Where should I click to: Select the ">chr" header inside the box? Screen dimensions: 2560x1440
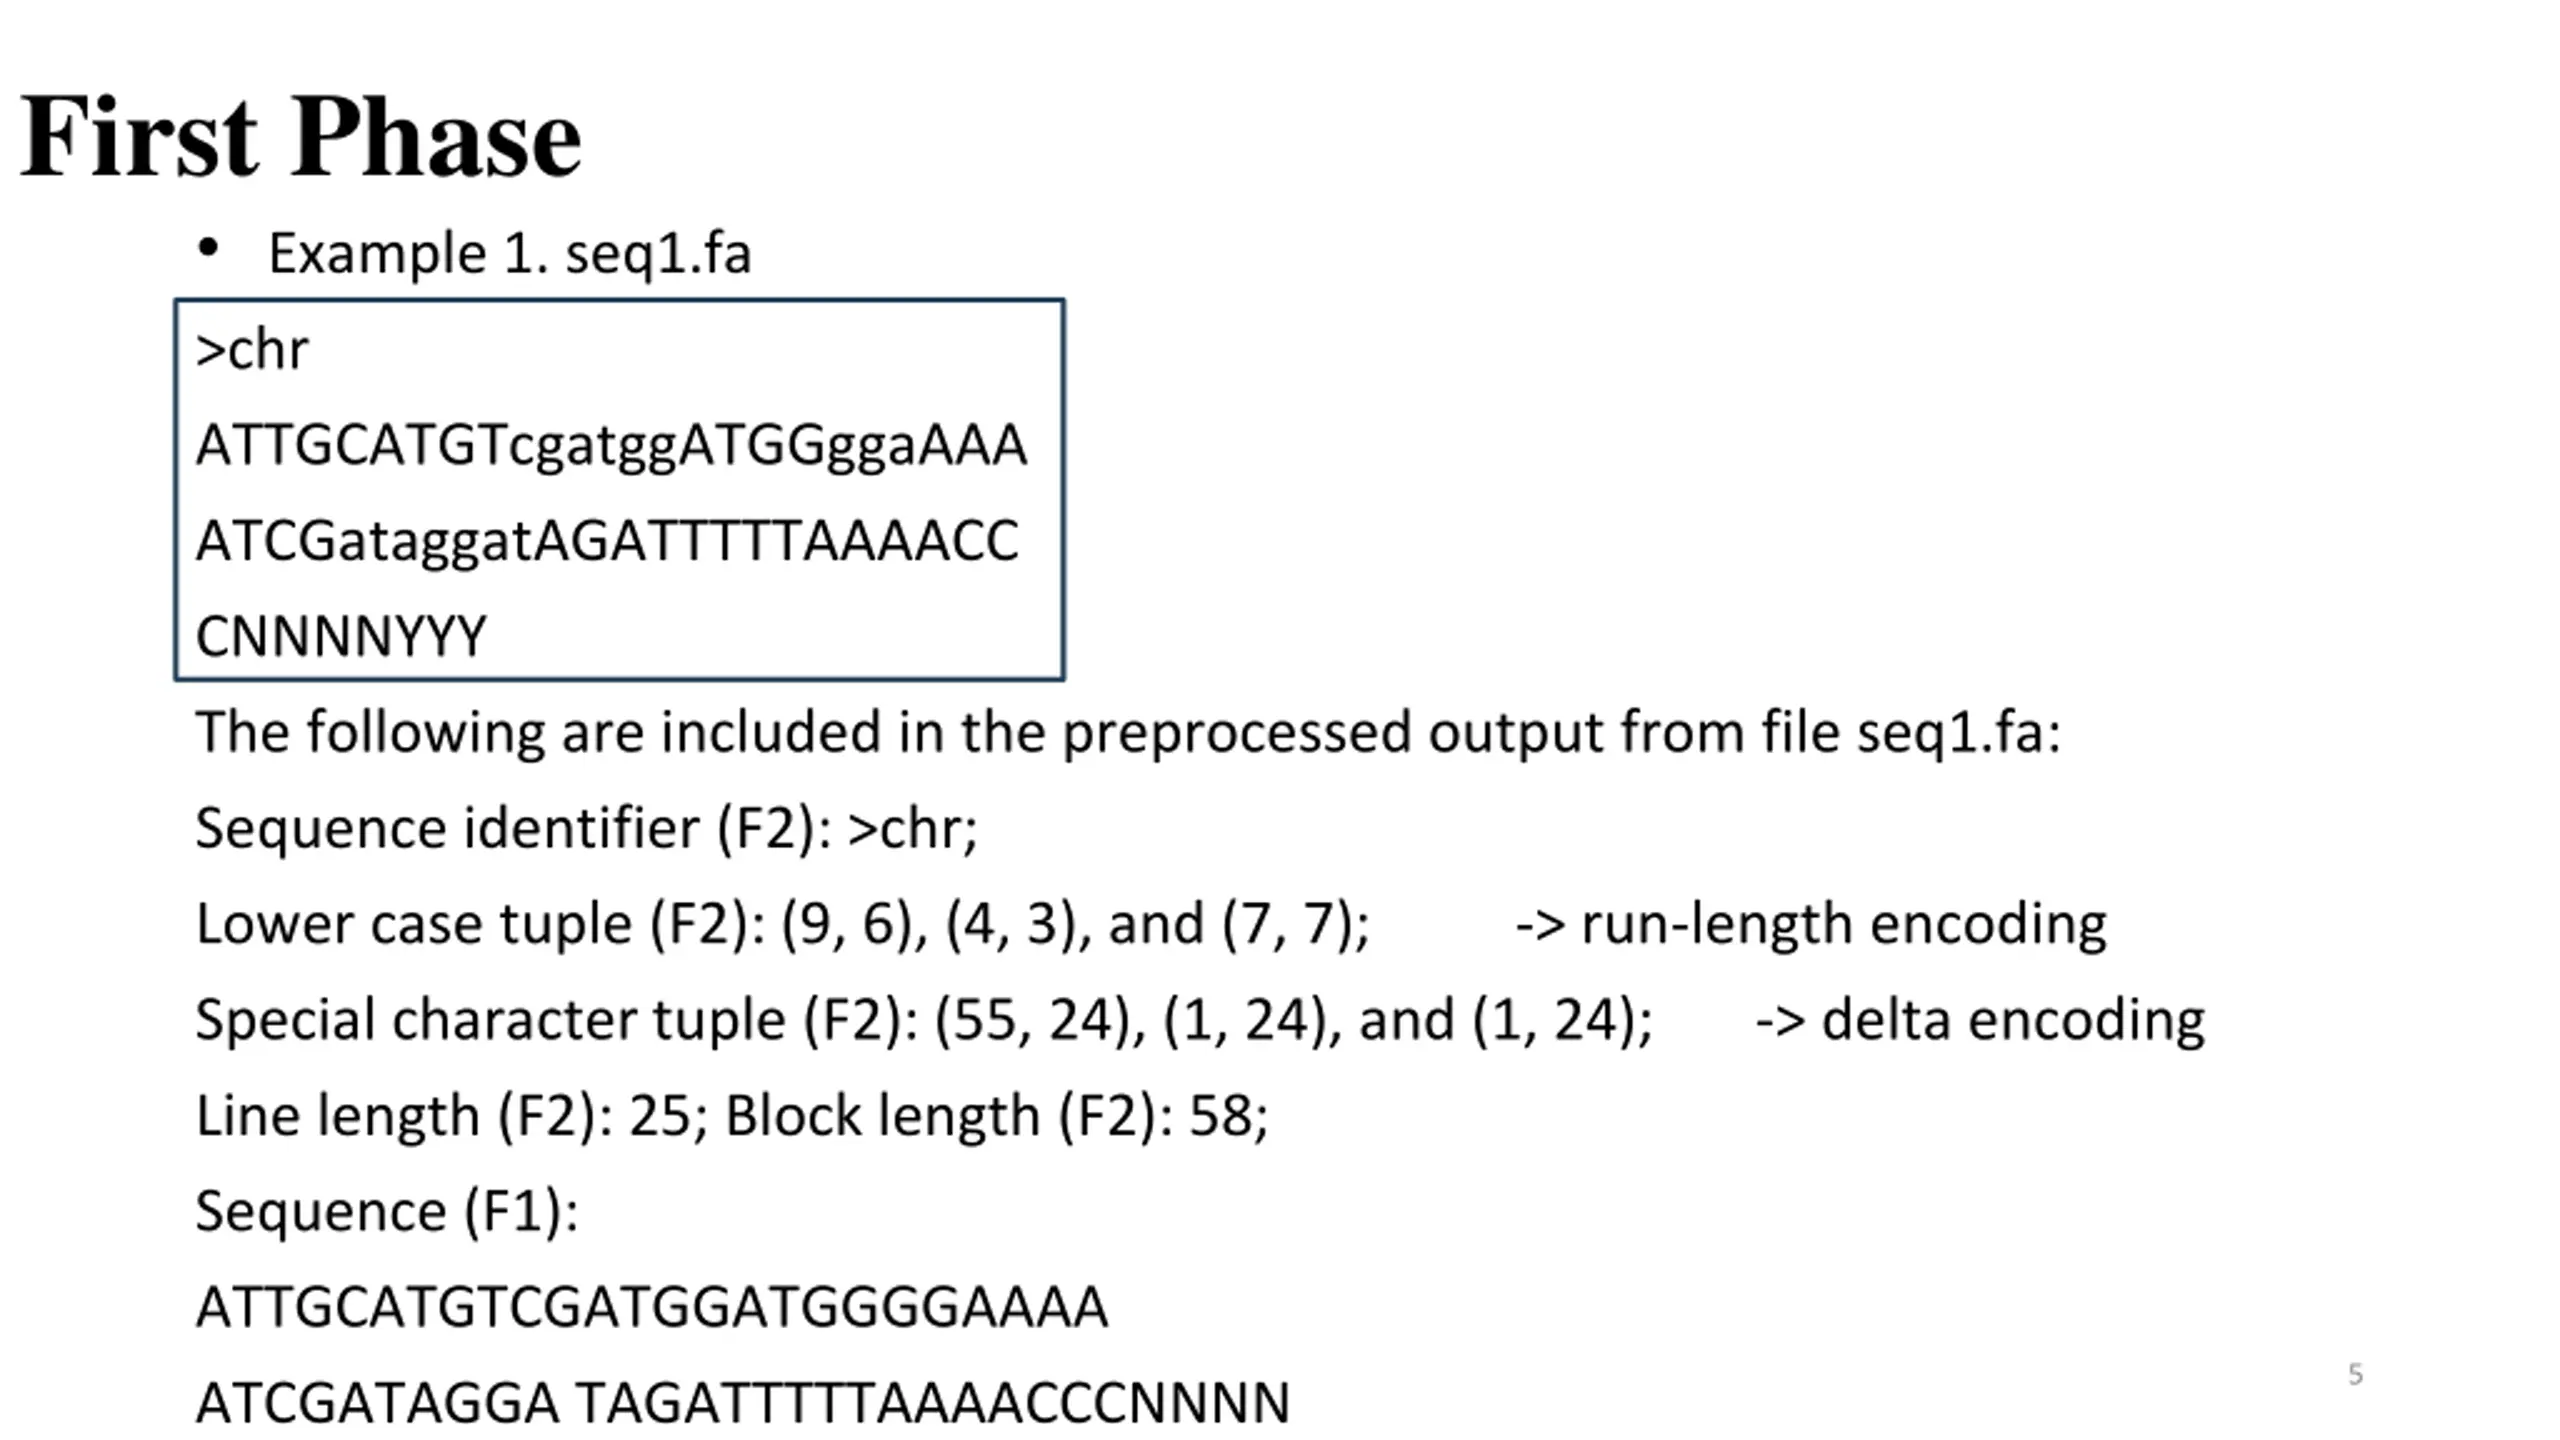pos(252,351)
